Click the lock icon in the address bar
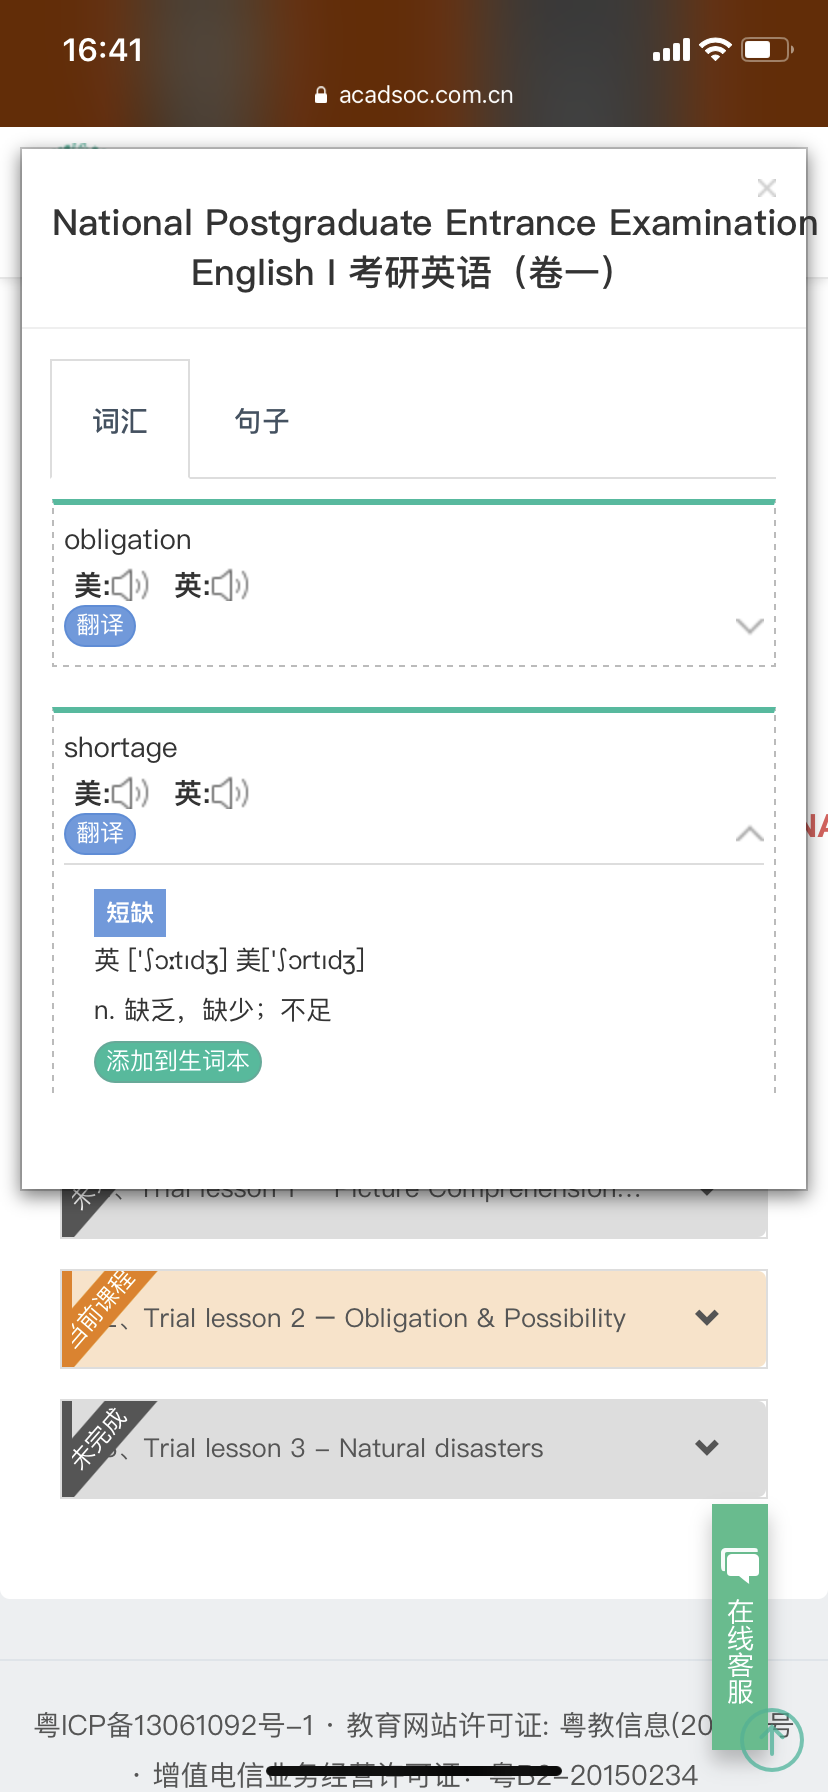This screenshot has width=828, height=1792. pyautogui.click(x=320, y=94)
